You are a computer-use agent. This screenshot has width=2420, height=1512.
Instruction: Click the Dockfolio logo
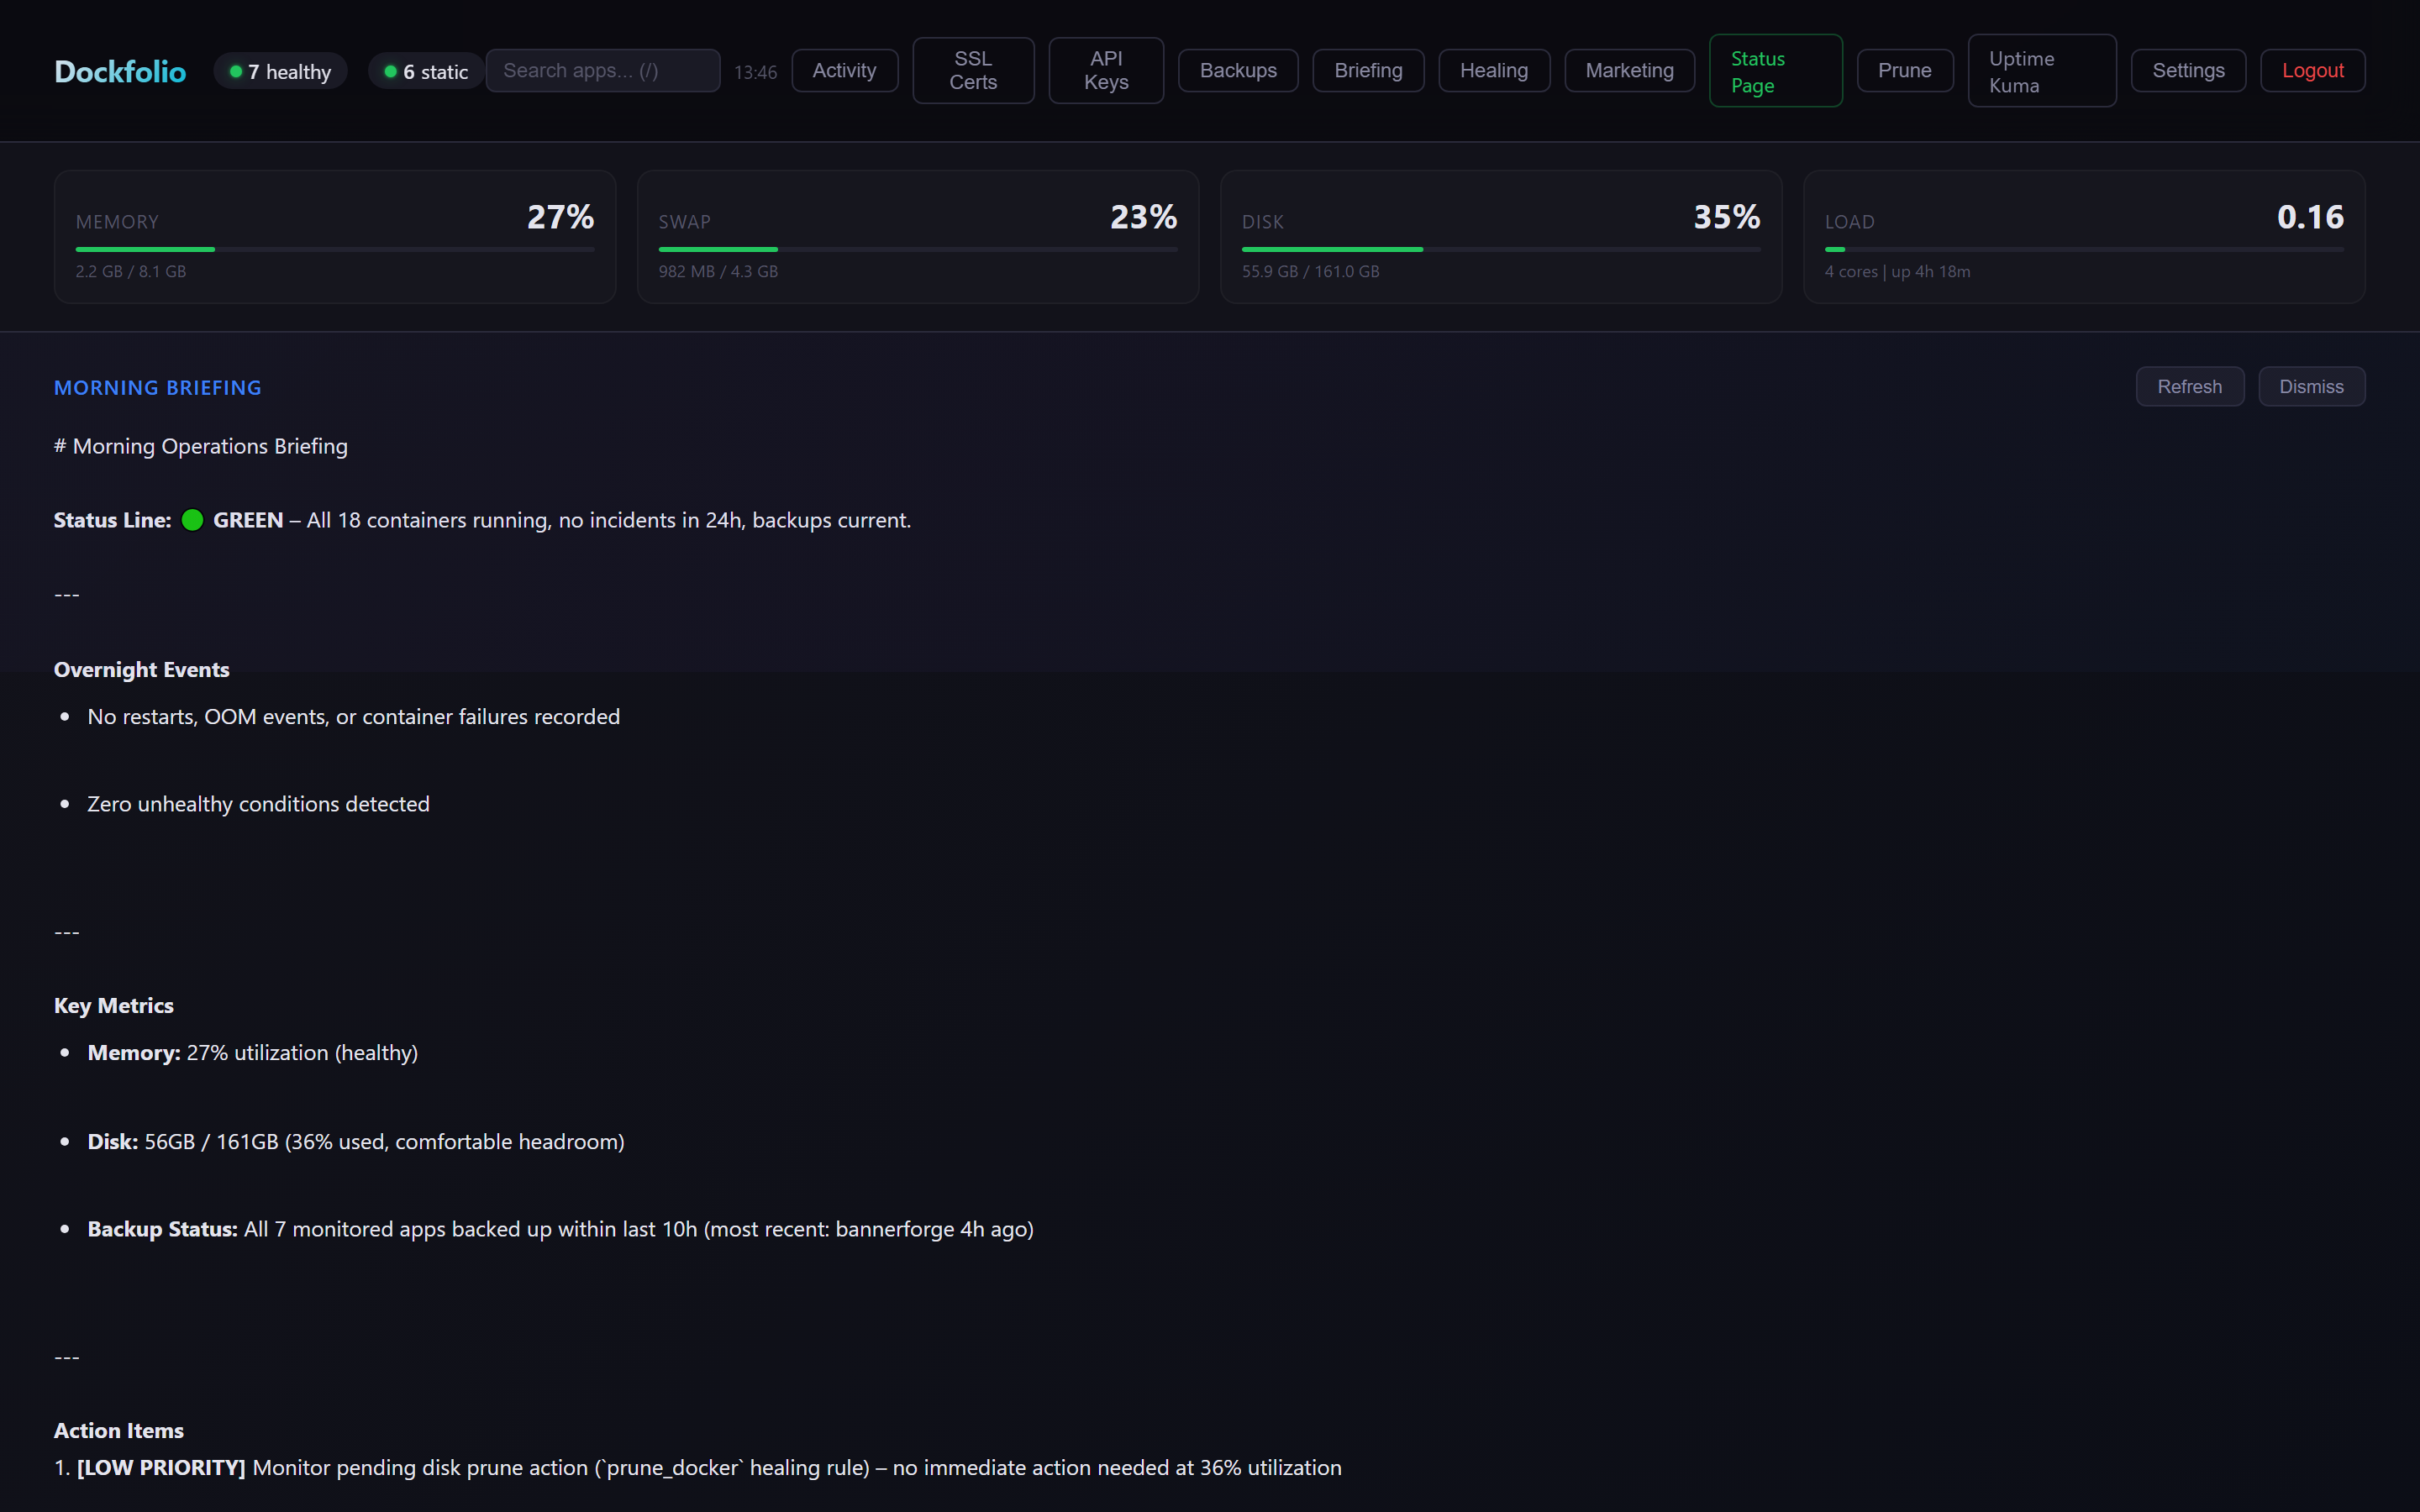tap(120, 71)
